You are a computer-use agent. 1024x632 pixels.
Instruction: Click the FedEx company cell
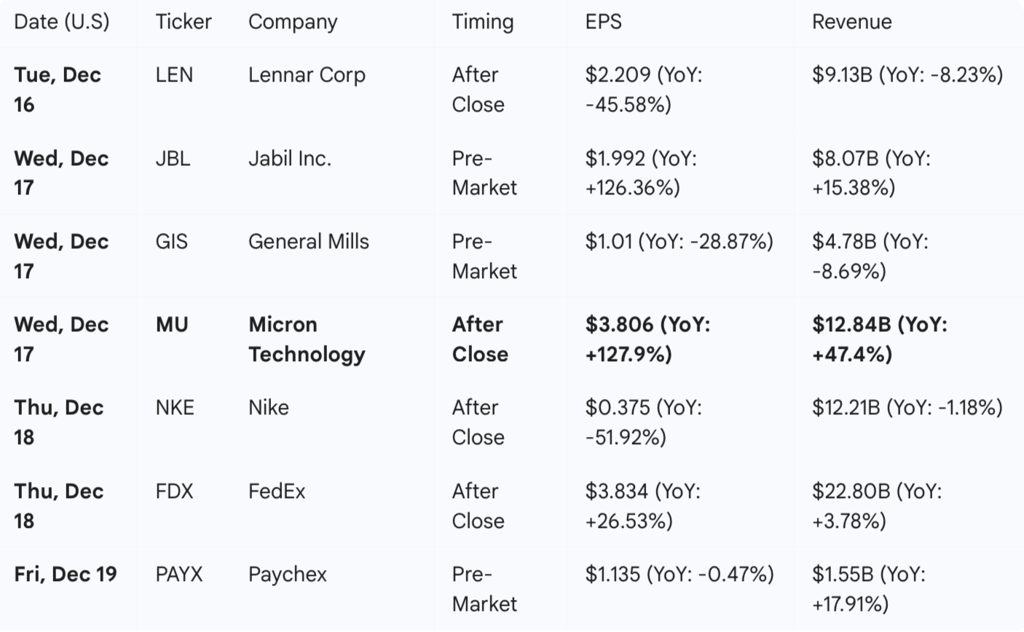pos(277,491)
